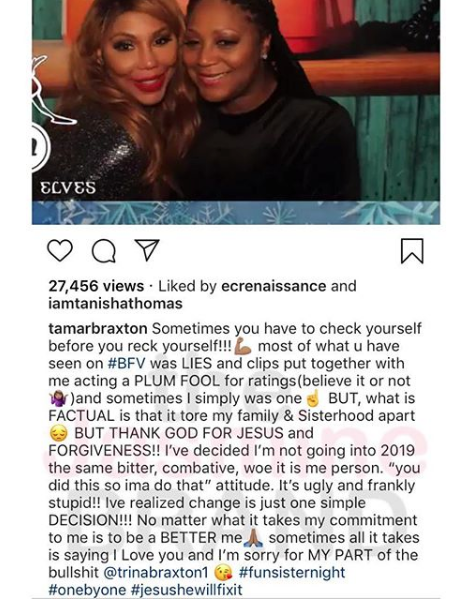Save the post using the bookmark icon

(412, 251)
